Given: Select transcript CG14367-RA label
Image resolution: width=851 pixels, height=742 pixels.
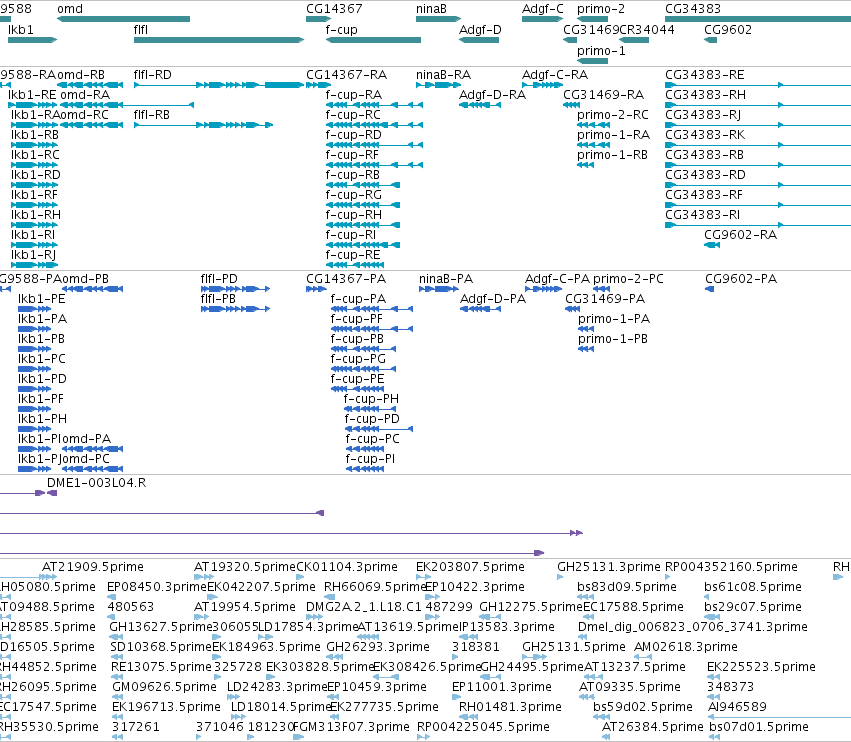Looking at the screenshot, I should (x=346, y=74).
